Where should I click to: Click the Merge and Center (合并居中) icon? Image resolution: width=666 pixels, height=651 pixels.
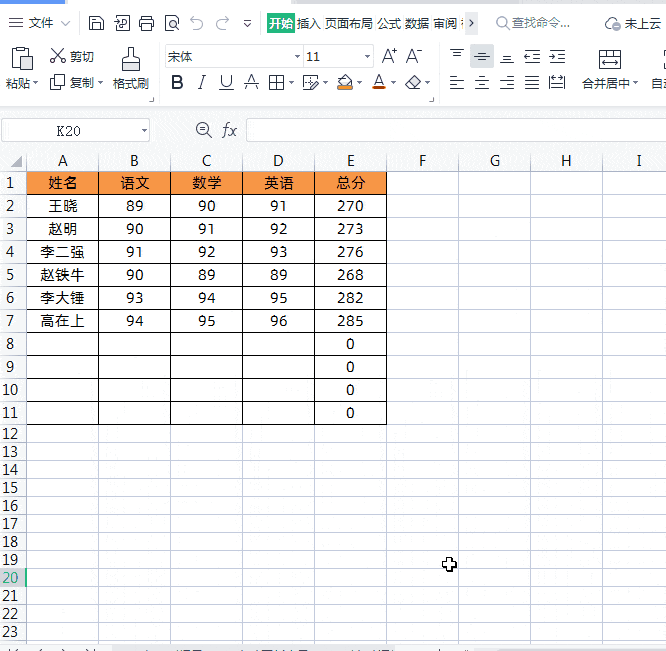click(x=609, y=60)
